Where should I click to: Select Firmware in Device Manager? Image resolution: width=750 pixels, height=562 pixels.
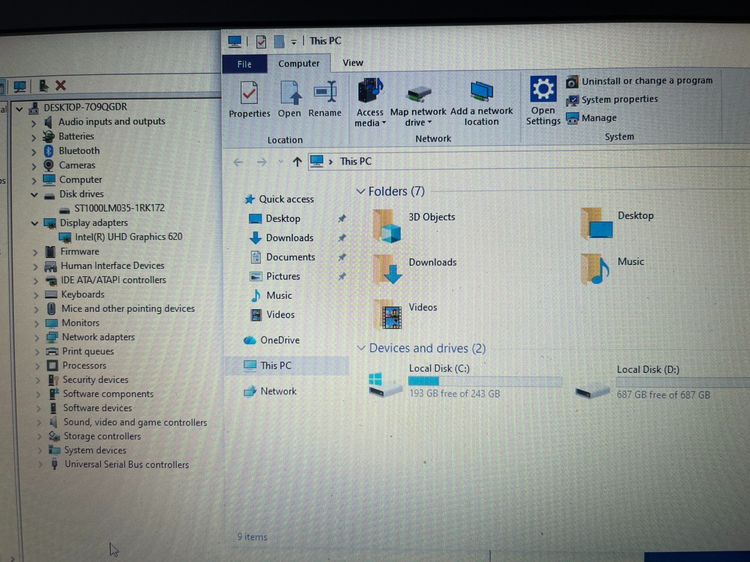(x=72, y=252)
